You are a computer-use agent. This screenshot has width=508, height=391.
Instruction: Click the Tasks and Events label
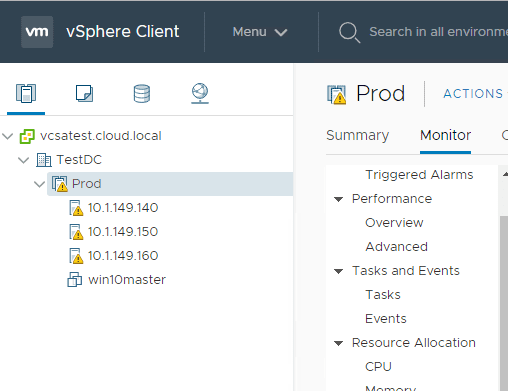pyautogui.click(x=406, y=271)
